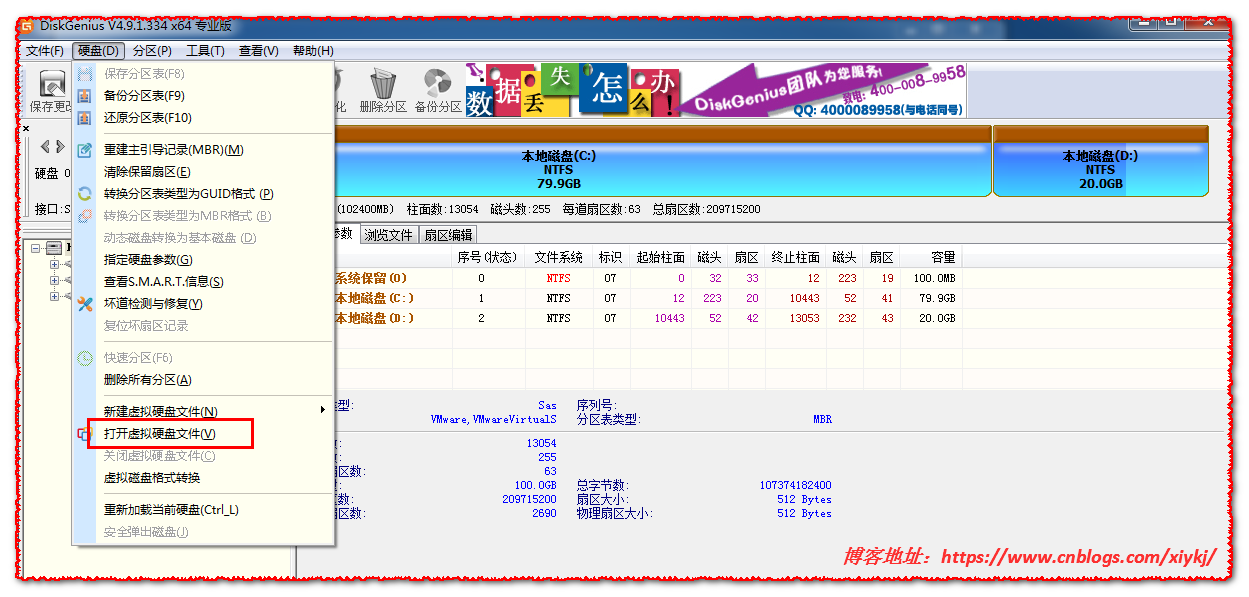Click the 保存更改 toolbar icon

(x=52, y=90)
